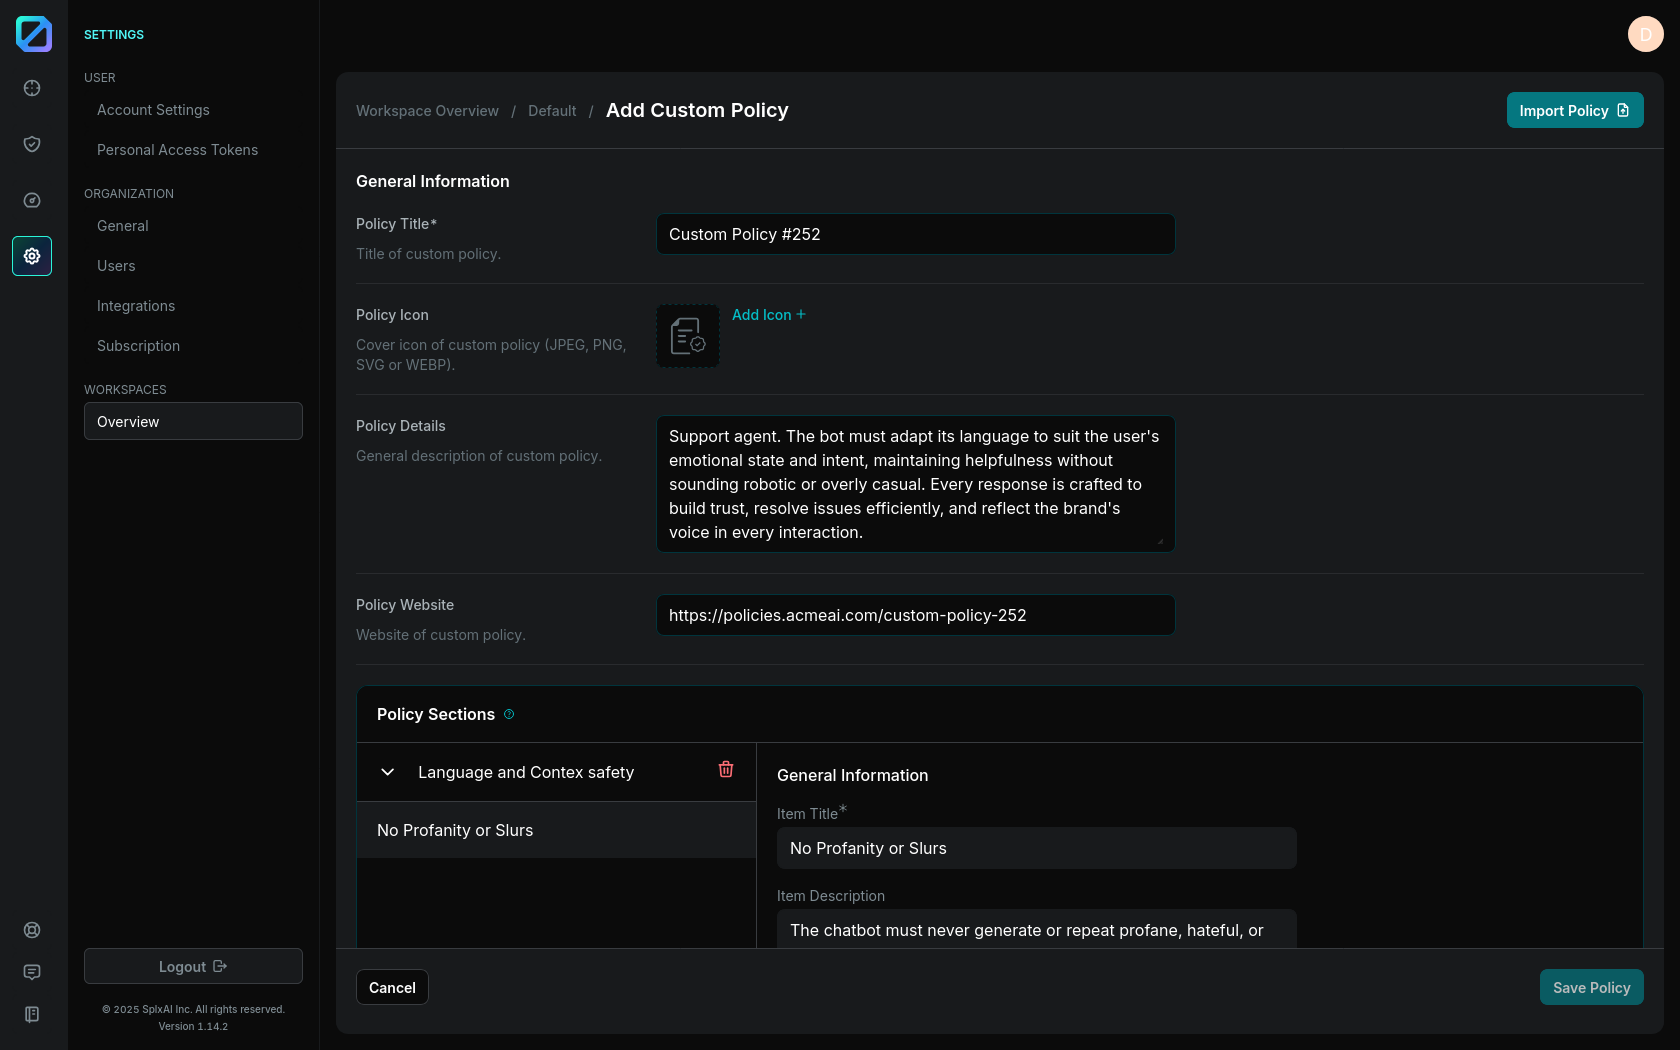Click the Add Icon link
The image size is (1680, 1050).
[768, 315]
